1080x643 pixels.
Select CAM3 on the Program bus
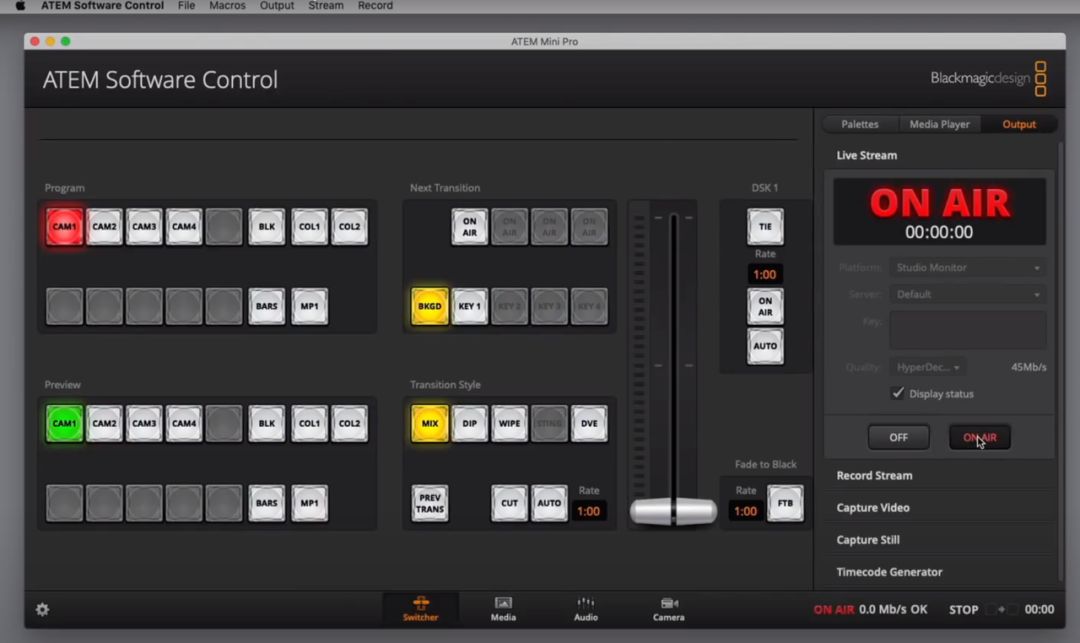click(x=144, y=226)
